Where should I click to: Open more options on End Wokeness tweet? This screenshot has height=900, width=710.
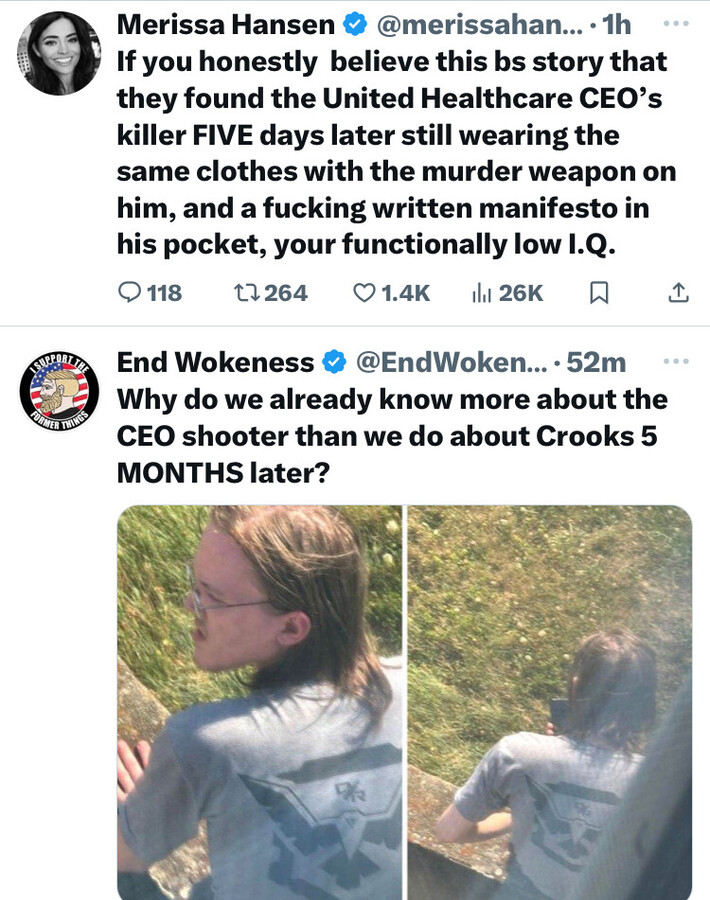[x=676, y=362]
